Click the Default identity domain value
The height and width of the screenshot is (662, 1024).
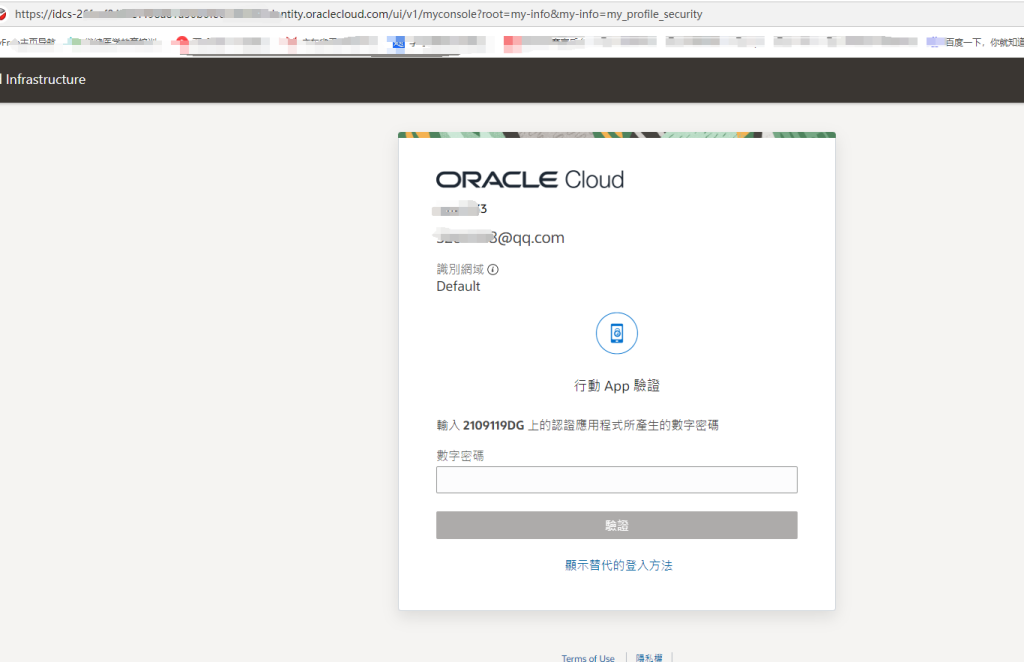(458, 286)
